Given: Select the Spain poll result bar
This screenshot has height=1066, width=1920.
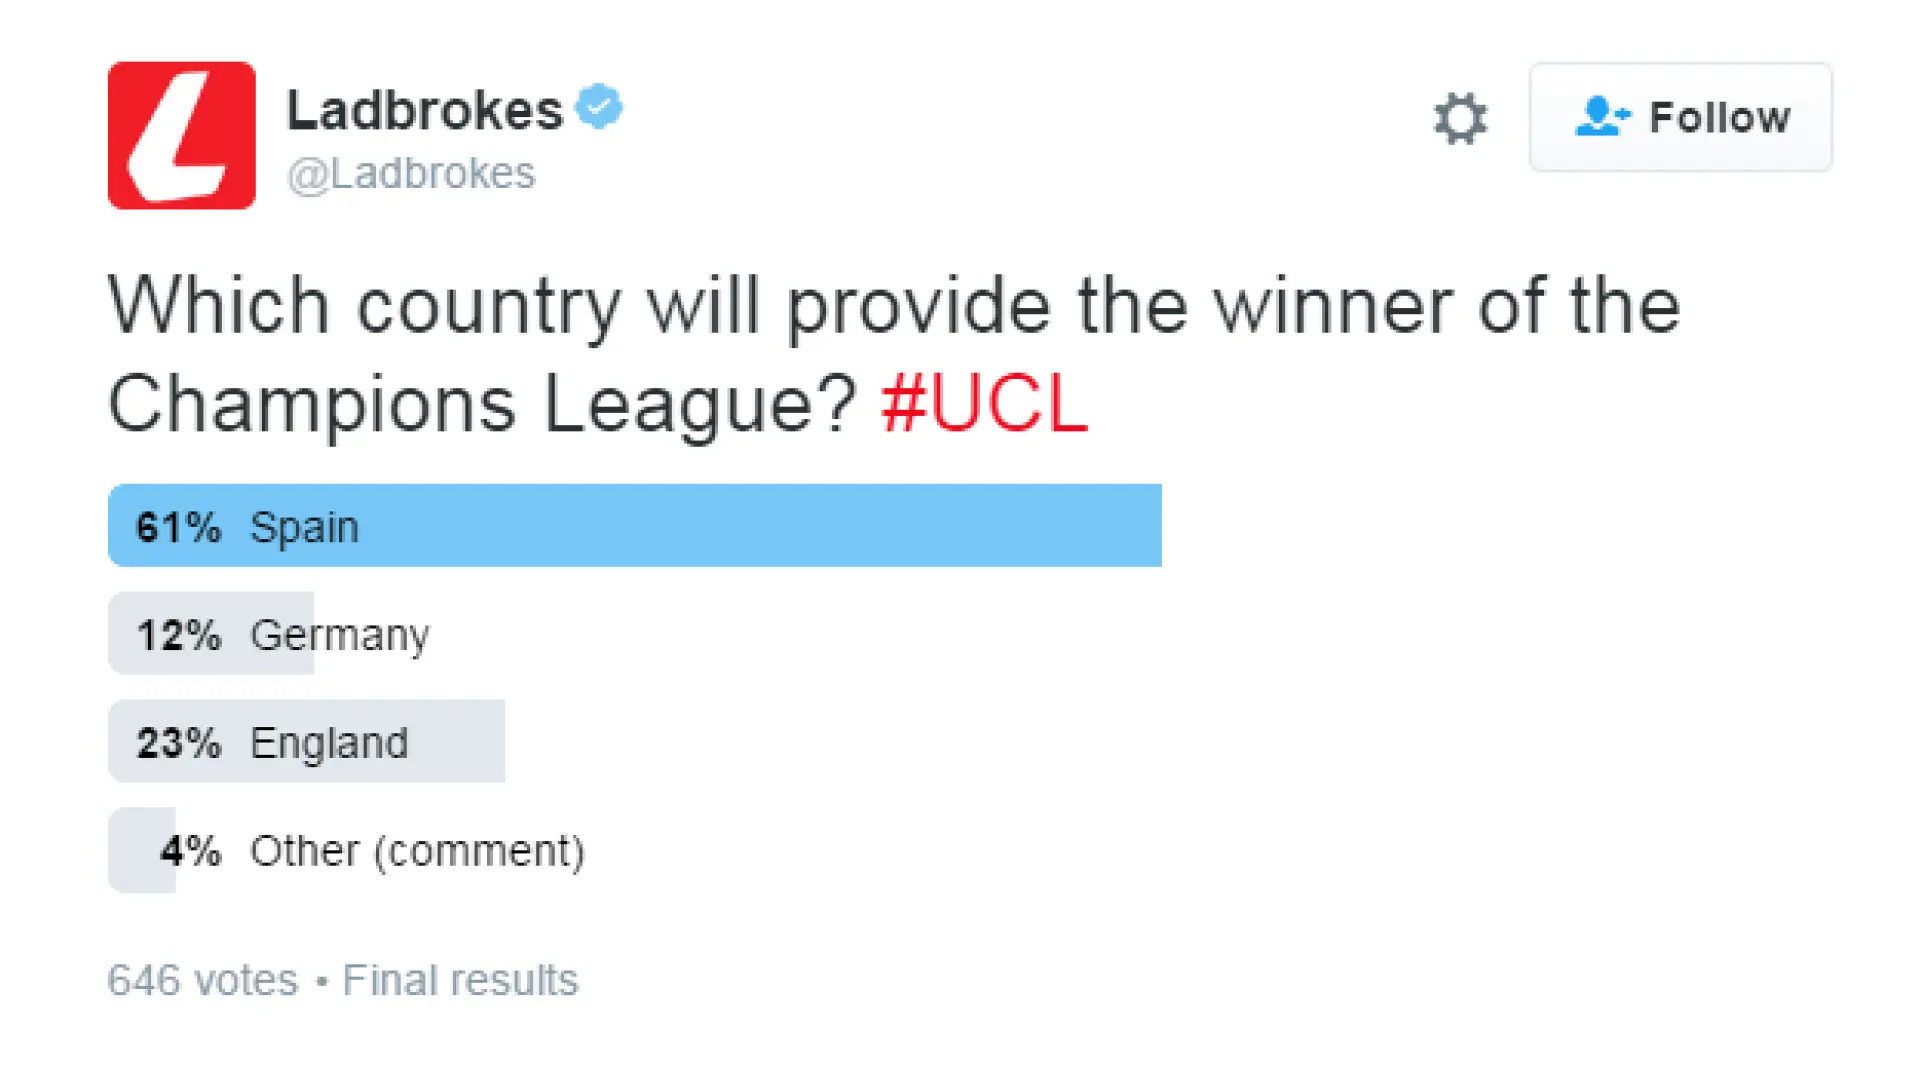Looking at the screenshot, I should click(x=635, y=526).
